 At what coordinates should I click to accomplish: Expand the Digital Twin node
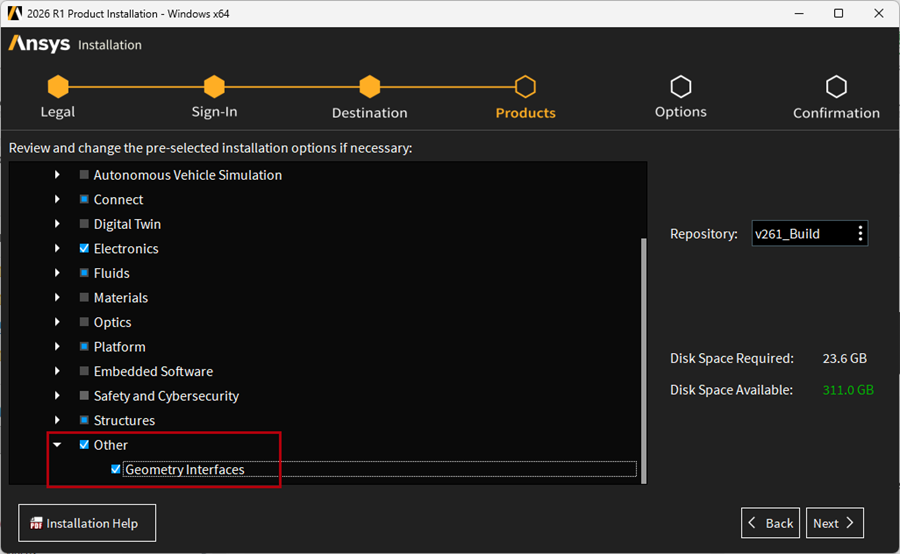pyautogui.click(x=57, y=224)
